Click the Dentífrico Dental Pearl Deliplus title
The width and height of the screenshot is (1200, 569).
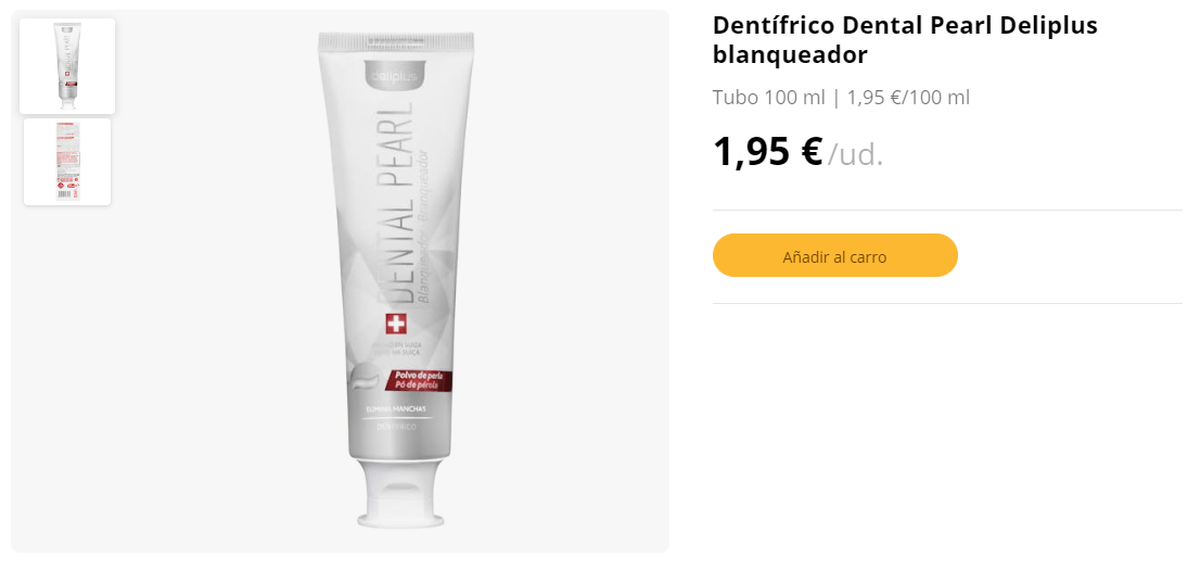pos(905,40)
